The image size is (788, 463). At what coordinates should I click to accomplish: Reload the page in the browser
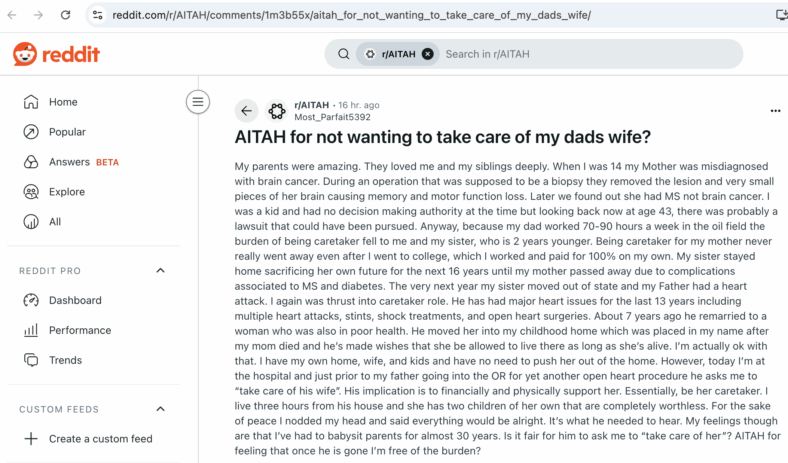click(65, 15)
